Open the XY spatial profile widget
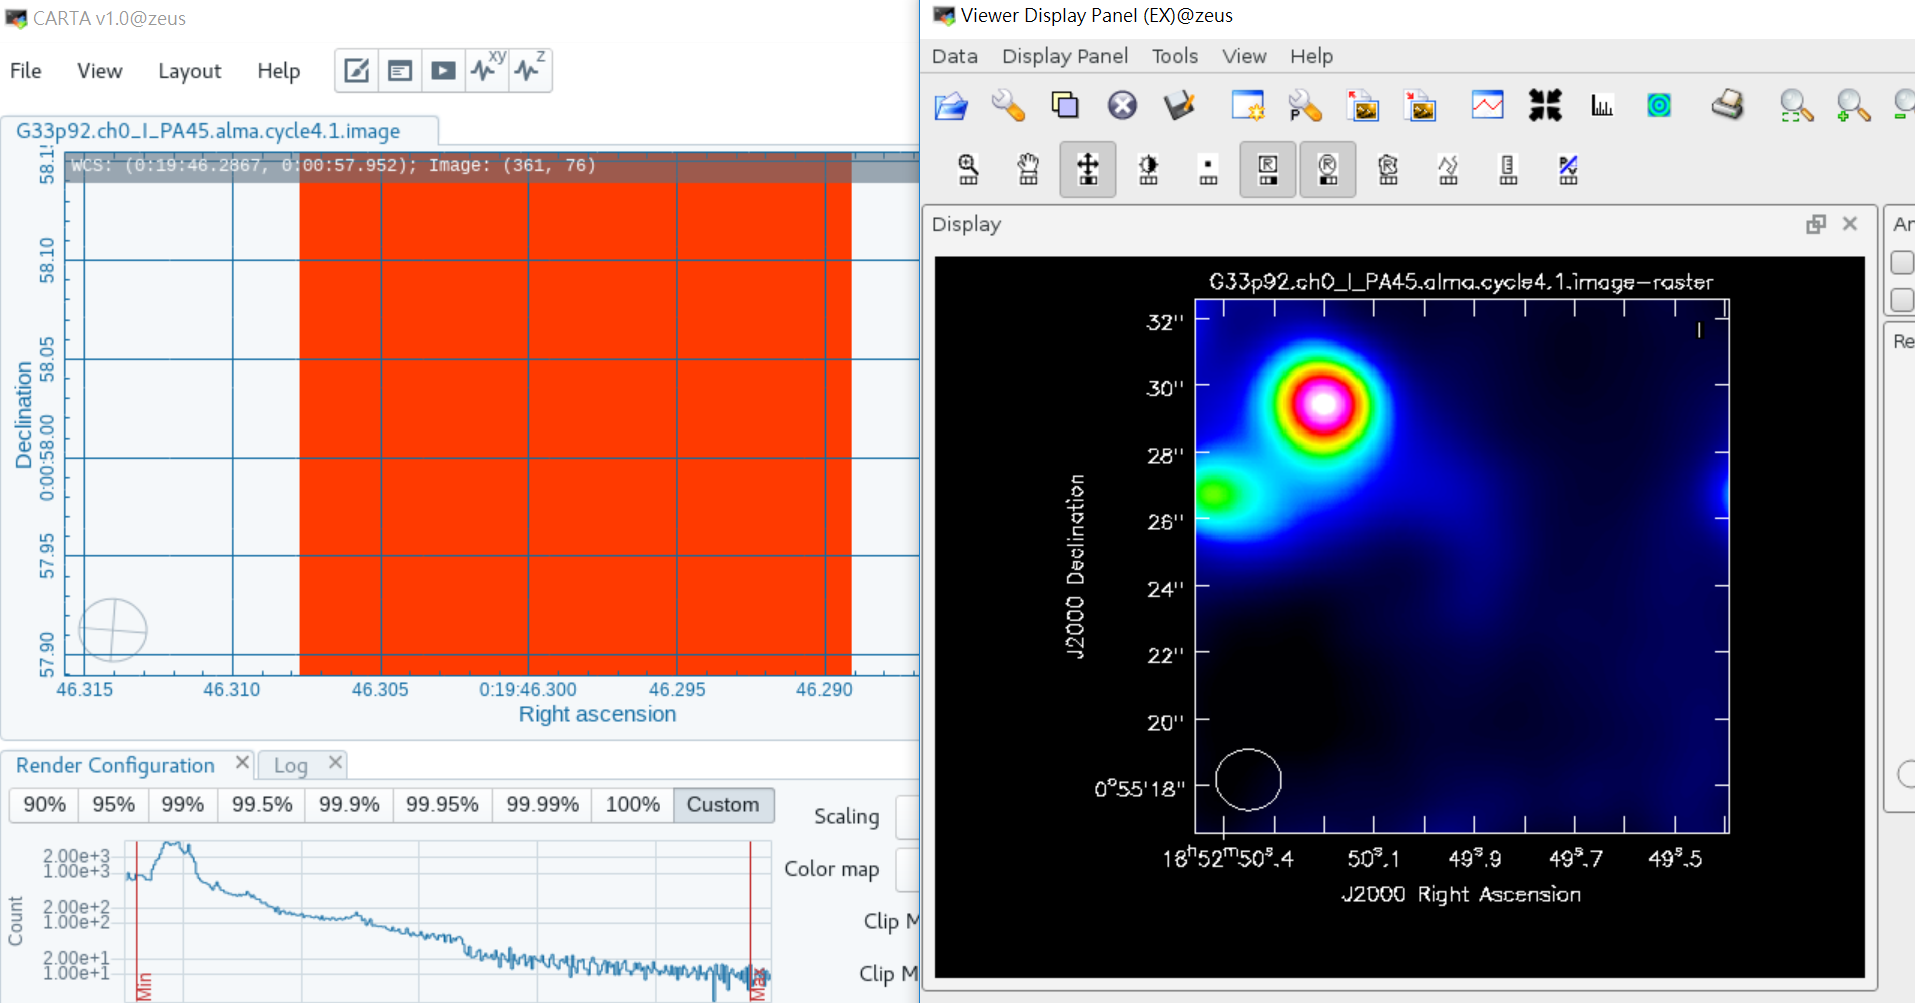Image resolution: width=1915 pixels, height=1003 pixels. click(x=487, y=70)
